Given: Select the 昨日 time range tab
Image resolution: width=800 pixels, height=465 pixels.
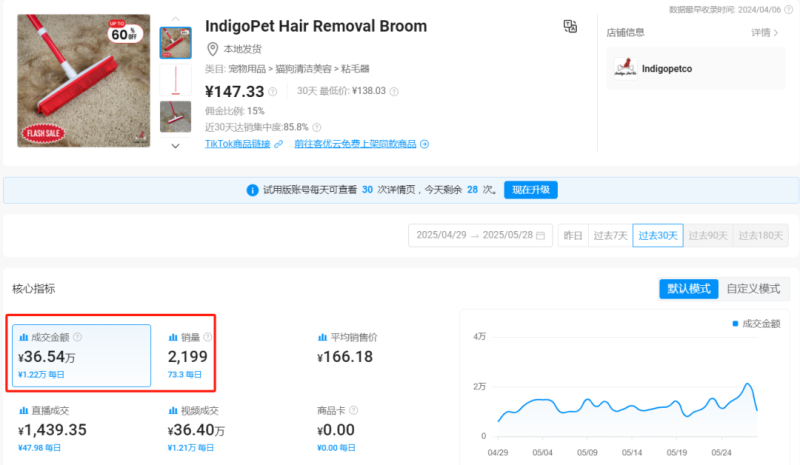Looking at the screenshot, I should coord(573,236).
